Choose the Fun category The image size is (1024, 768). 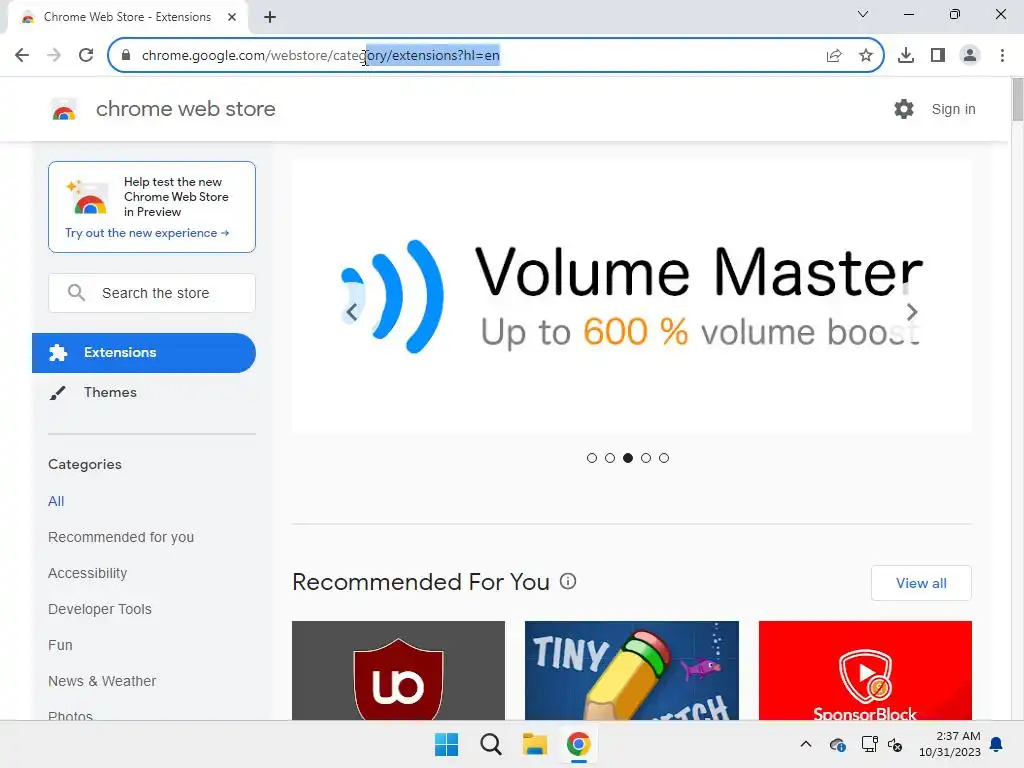coord(60,645)
